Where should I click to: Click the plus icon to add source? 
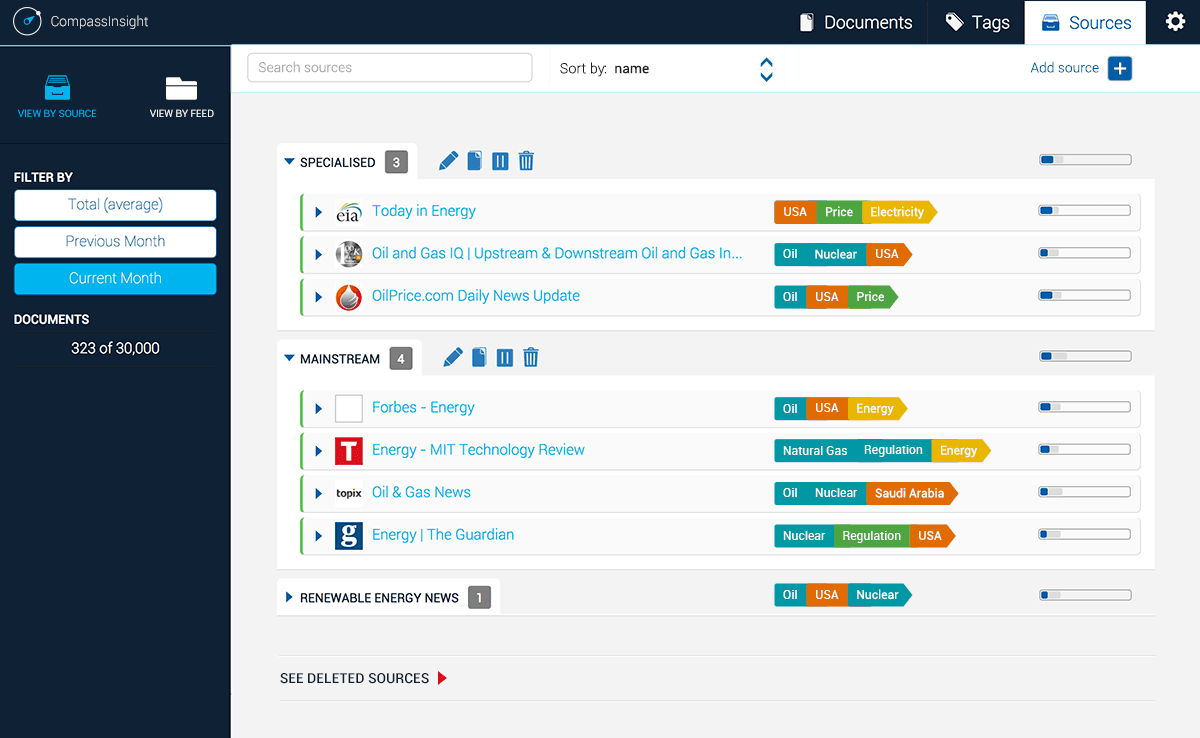point(1119,68)
